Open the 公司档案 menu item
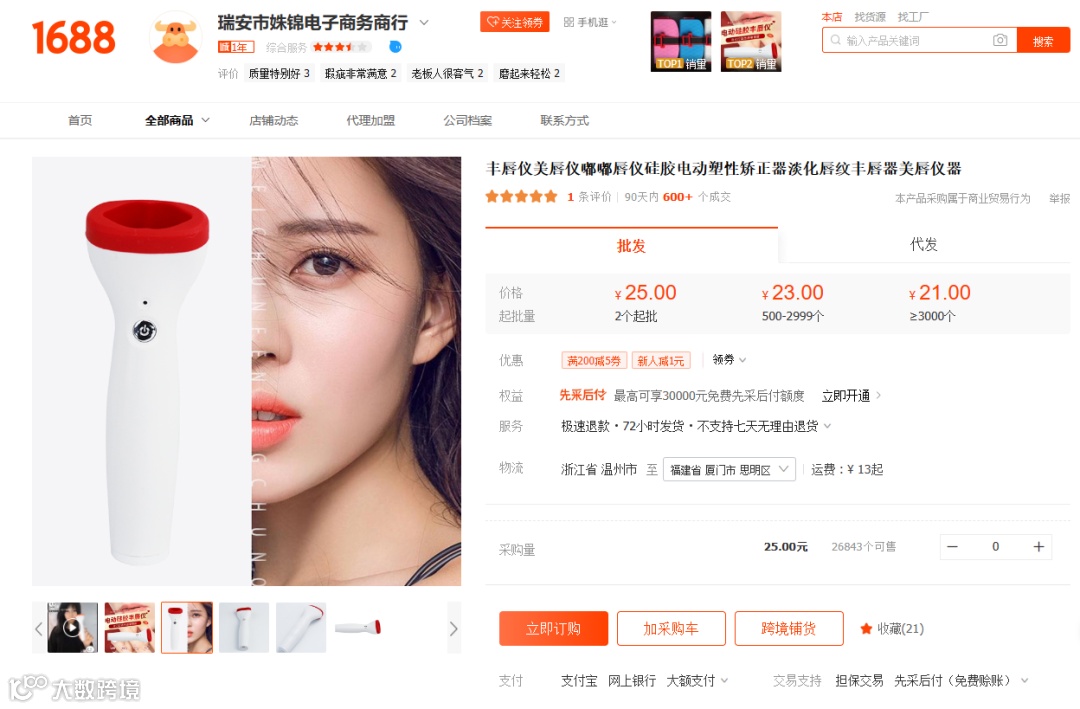This screenshot has height=709, width=1080. pyautogui.click(x=468, y=121)
